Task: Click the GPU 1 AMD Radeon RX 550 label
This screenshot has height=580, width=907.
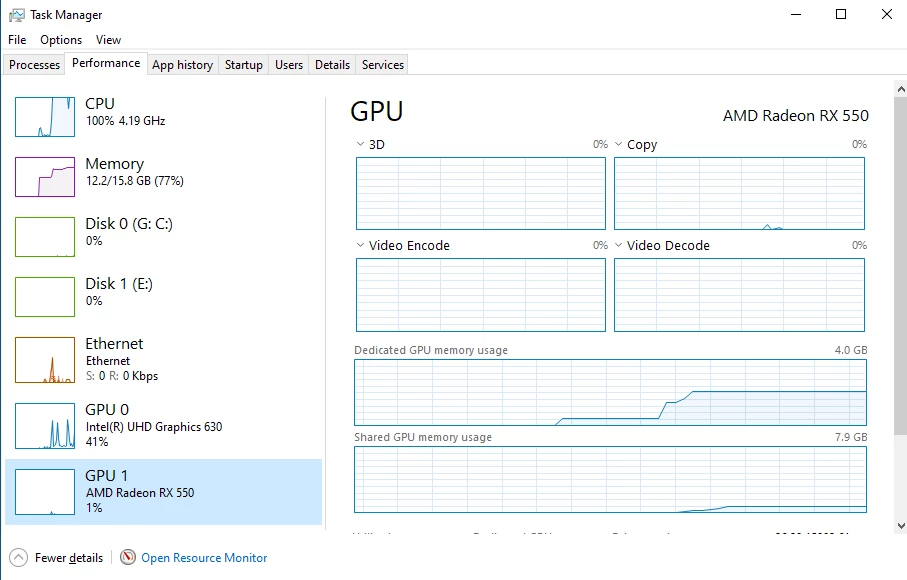Action: click(140, 493)
